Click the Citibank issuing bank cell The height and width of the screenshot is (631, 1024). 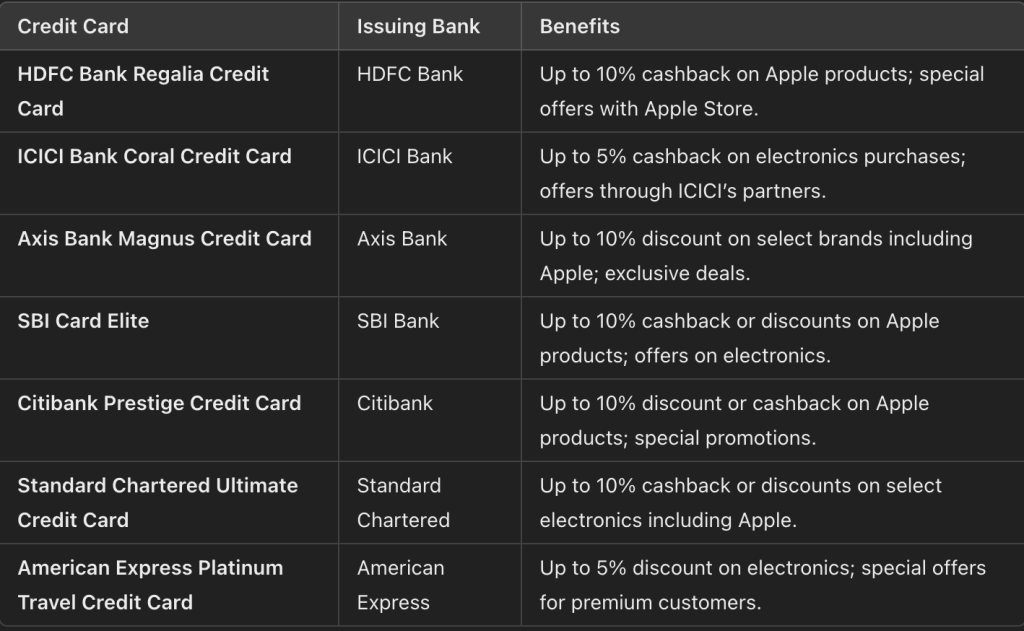[x=394, y=403]
